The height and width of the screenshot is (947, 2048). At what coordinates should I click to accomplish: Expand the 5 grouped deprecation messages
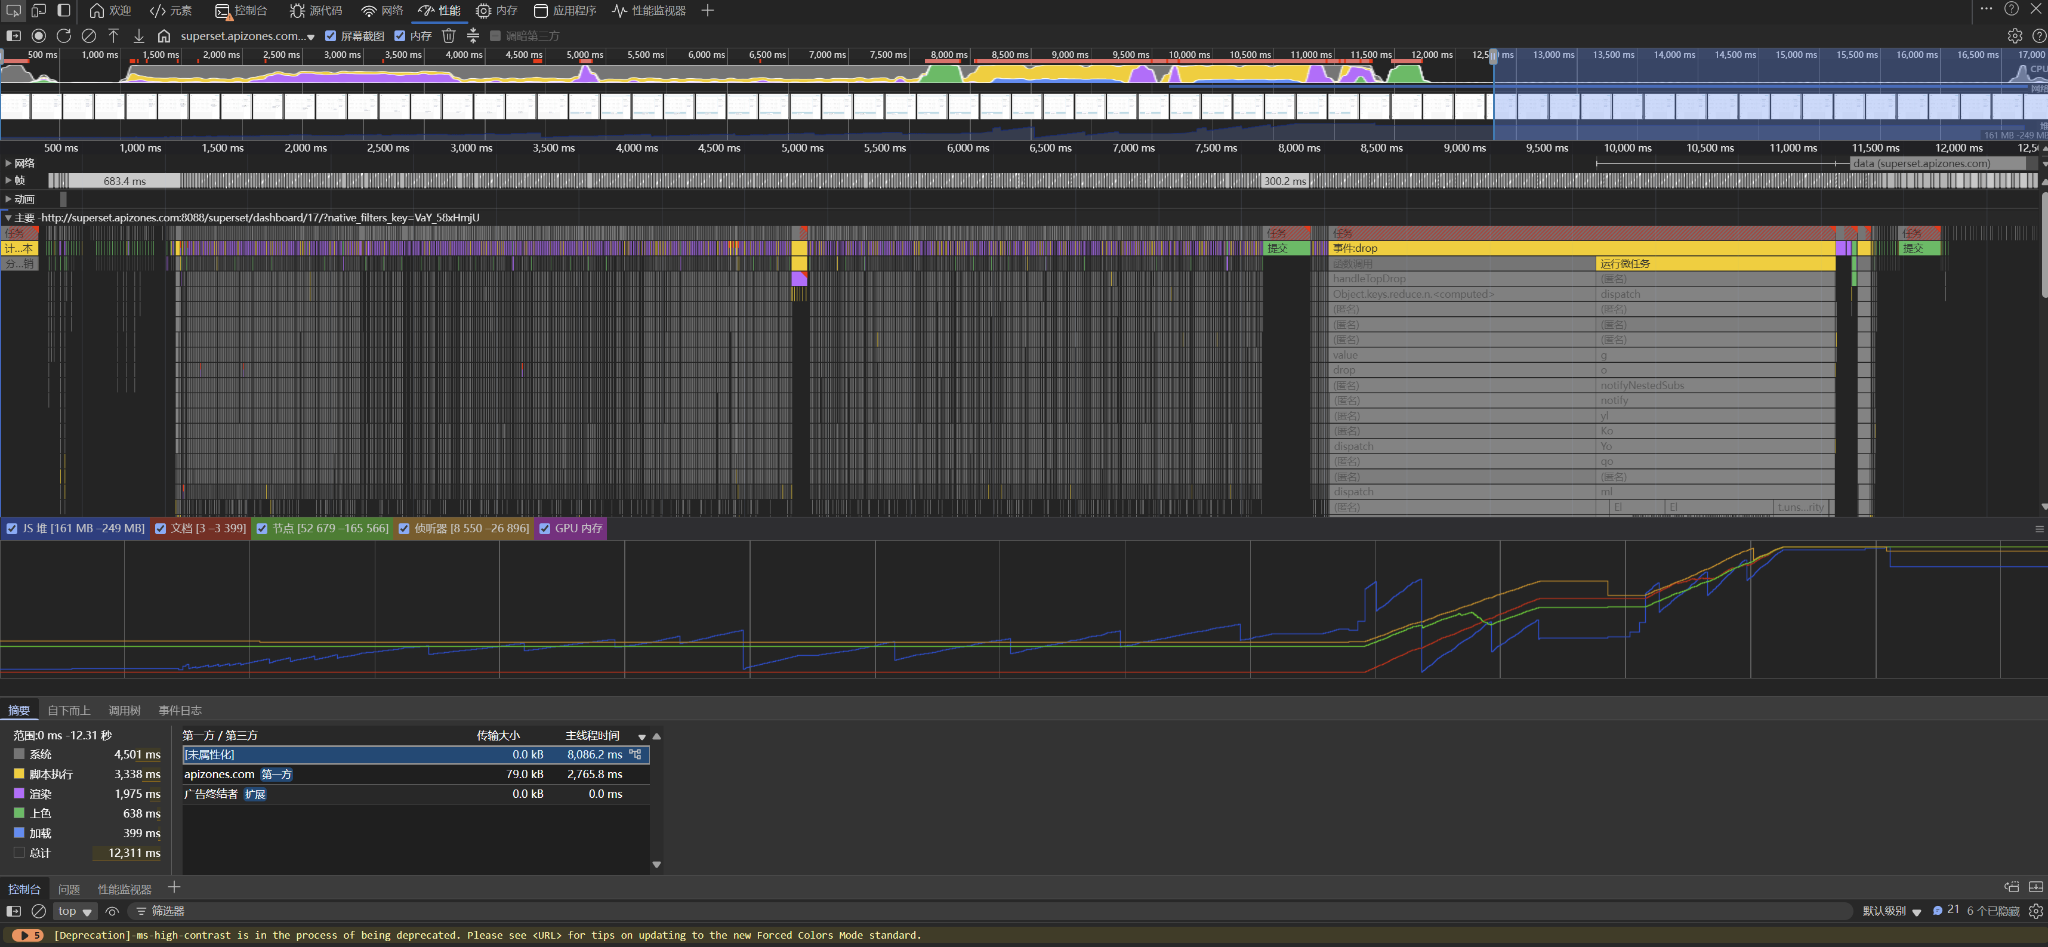(x=28, y=935)
